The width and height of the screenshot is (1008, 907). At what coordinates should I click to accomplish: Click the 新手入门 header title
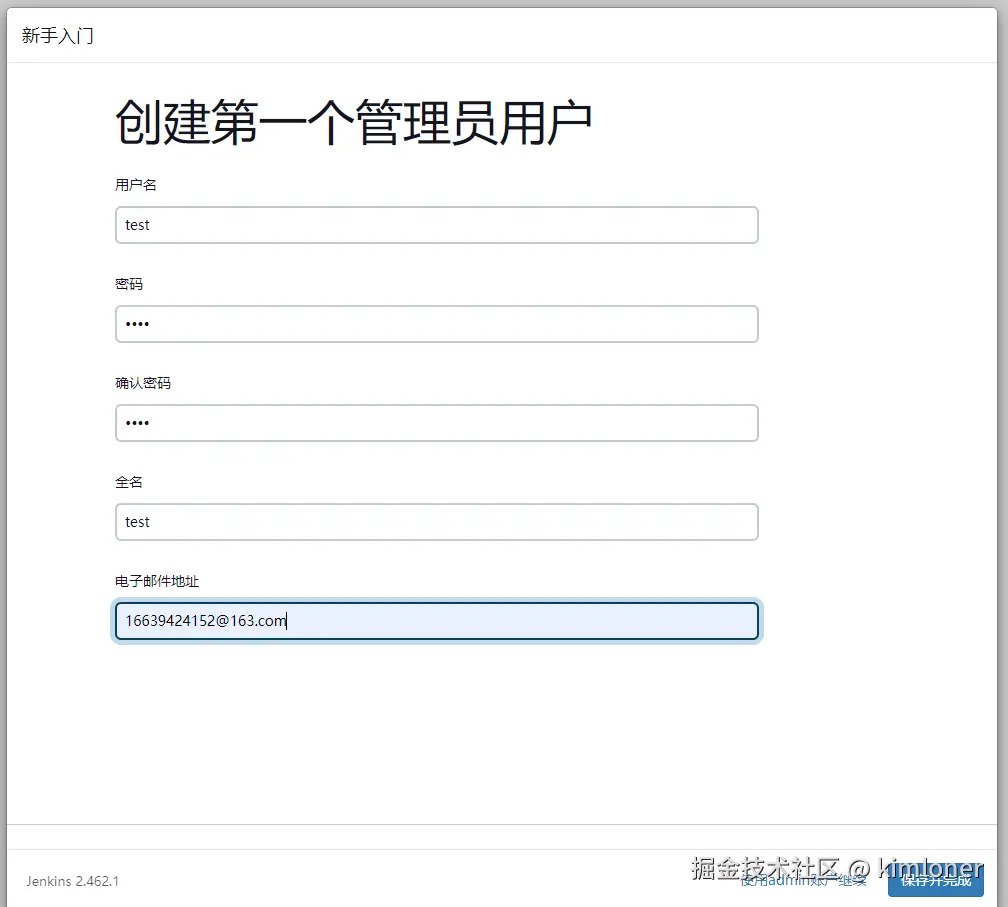(58, 35)
